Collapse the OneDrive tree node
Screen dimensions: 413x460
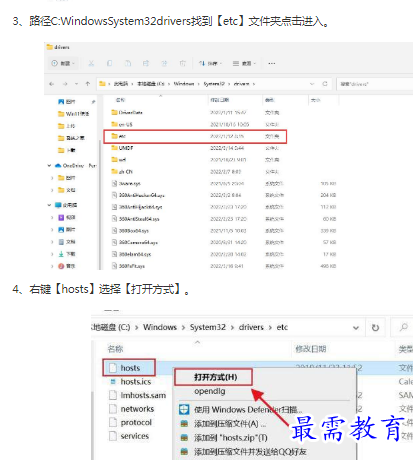(x=49, y=165)
